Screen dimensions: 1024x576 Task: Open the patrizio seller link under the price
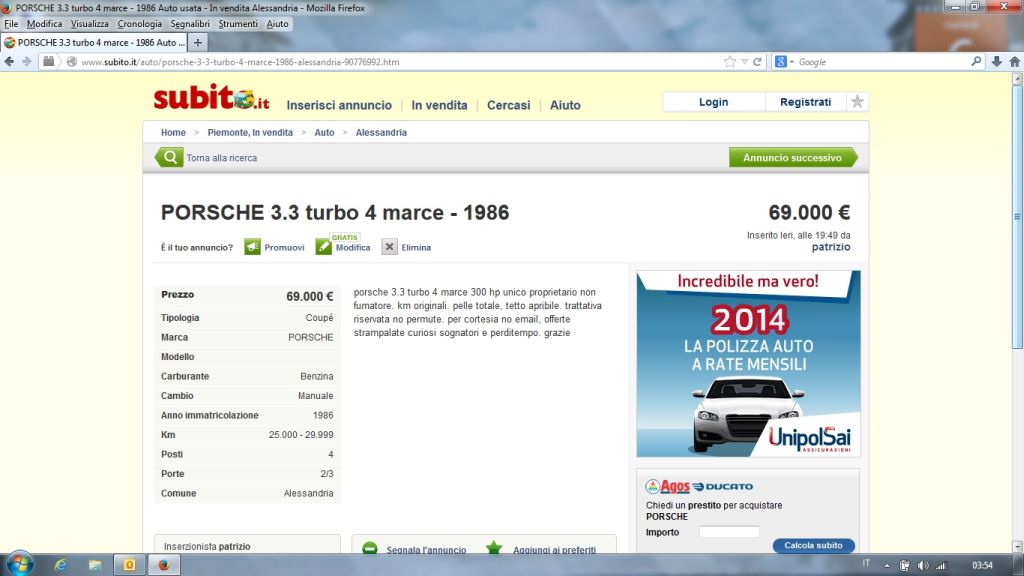point(831,247)
